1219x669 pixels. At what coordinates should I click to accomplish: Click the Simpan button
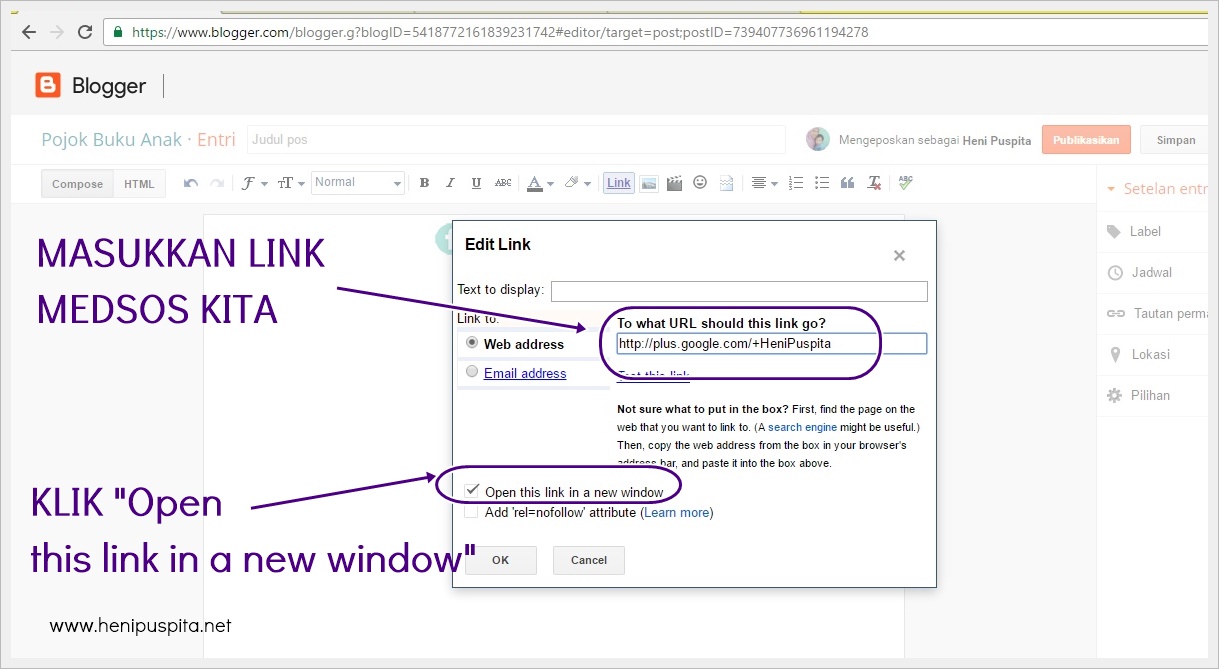pos(1176,140)
